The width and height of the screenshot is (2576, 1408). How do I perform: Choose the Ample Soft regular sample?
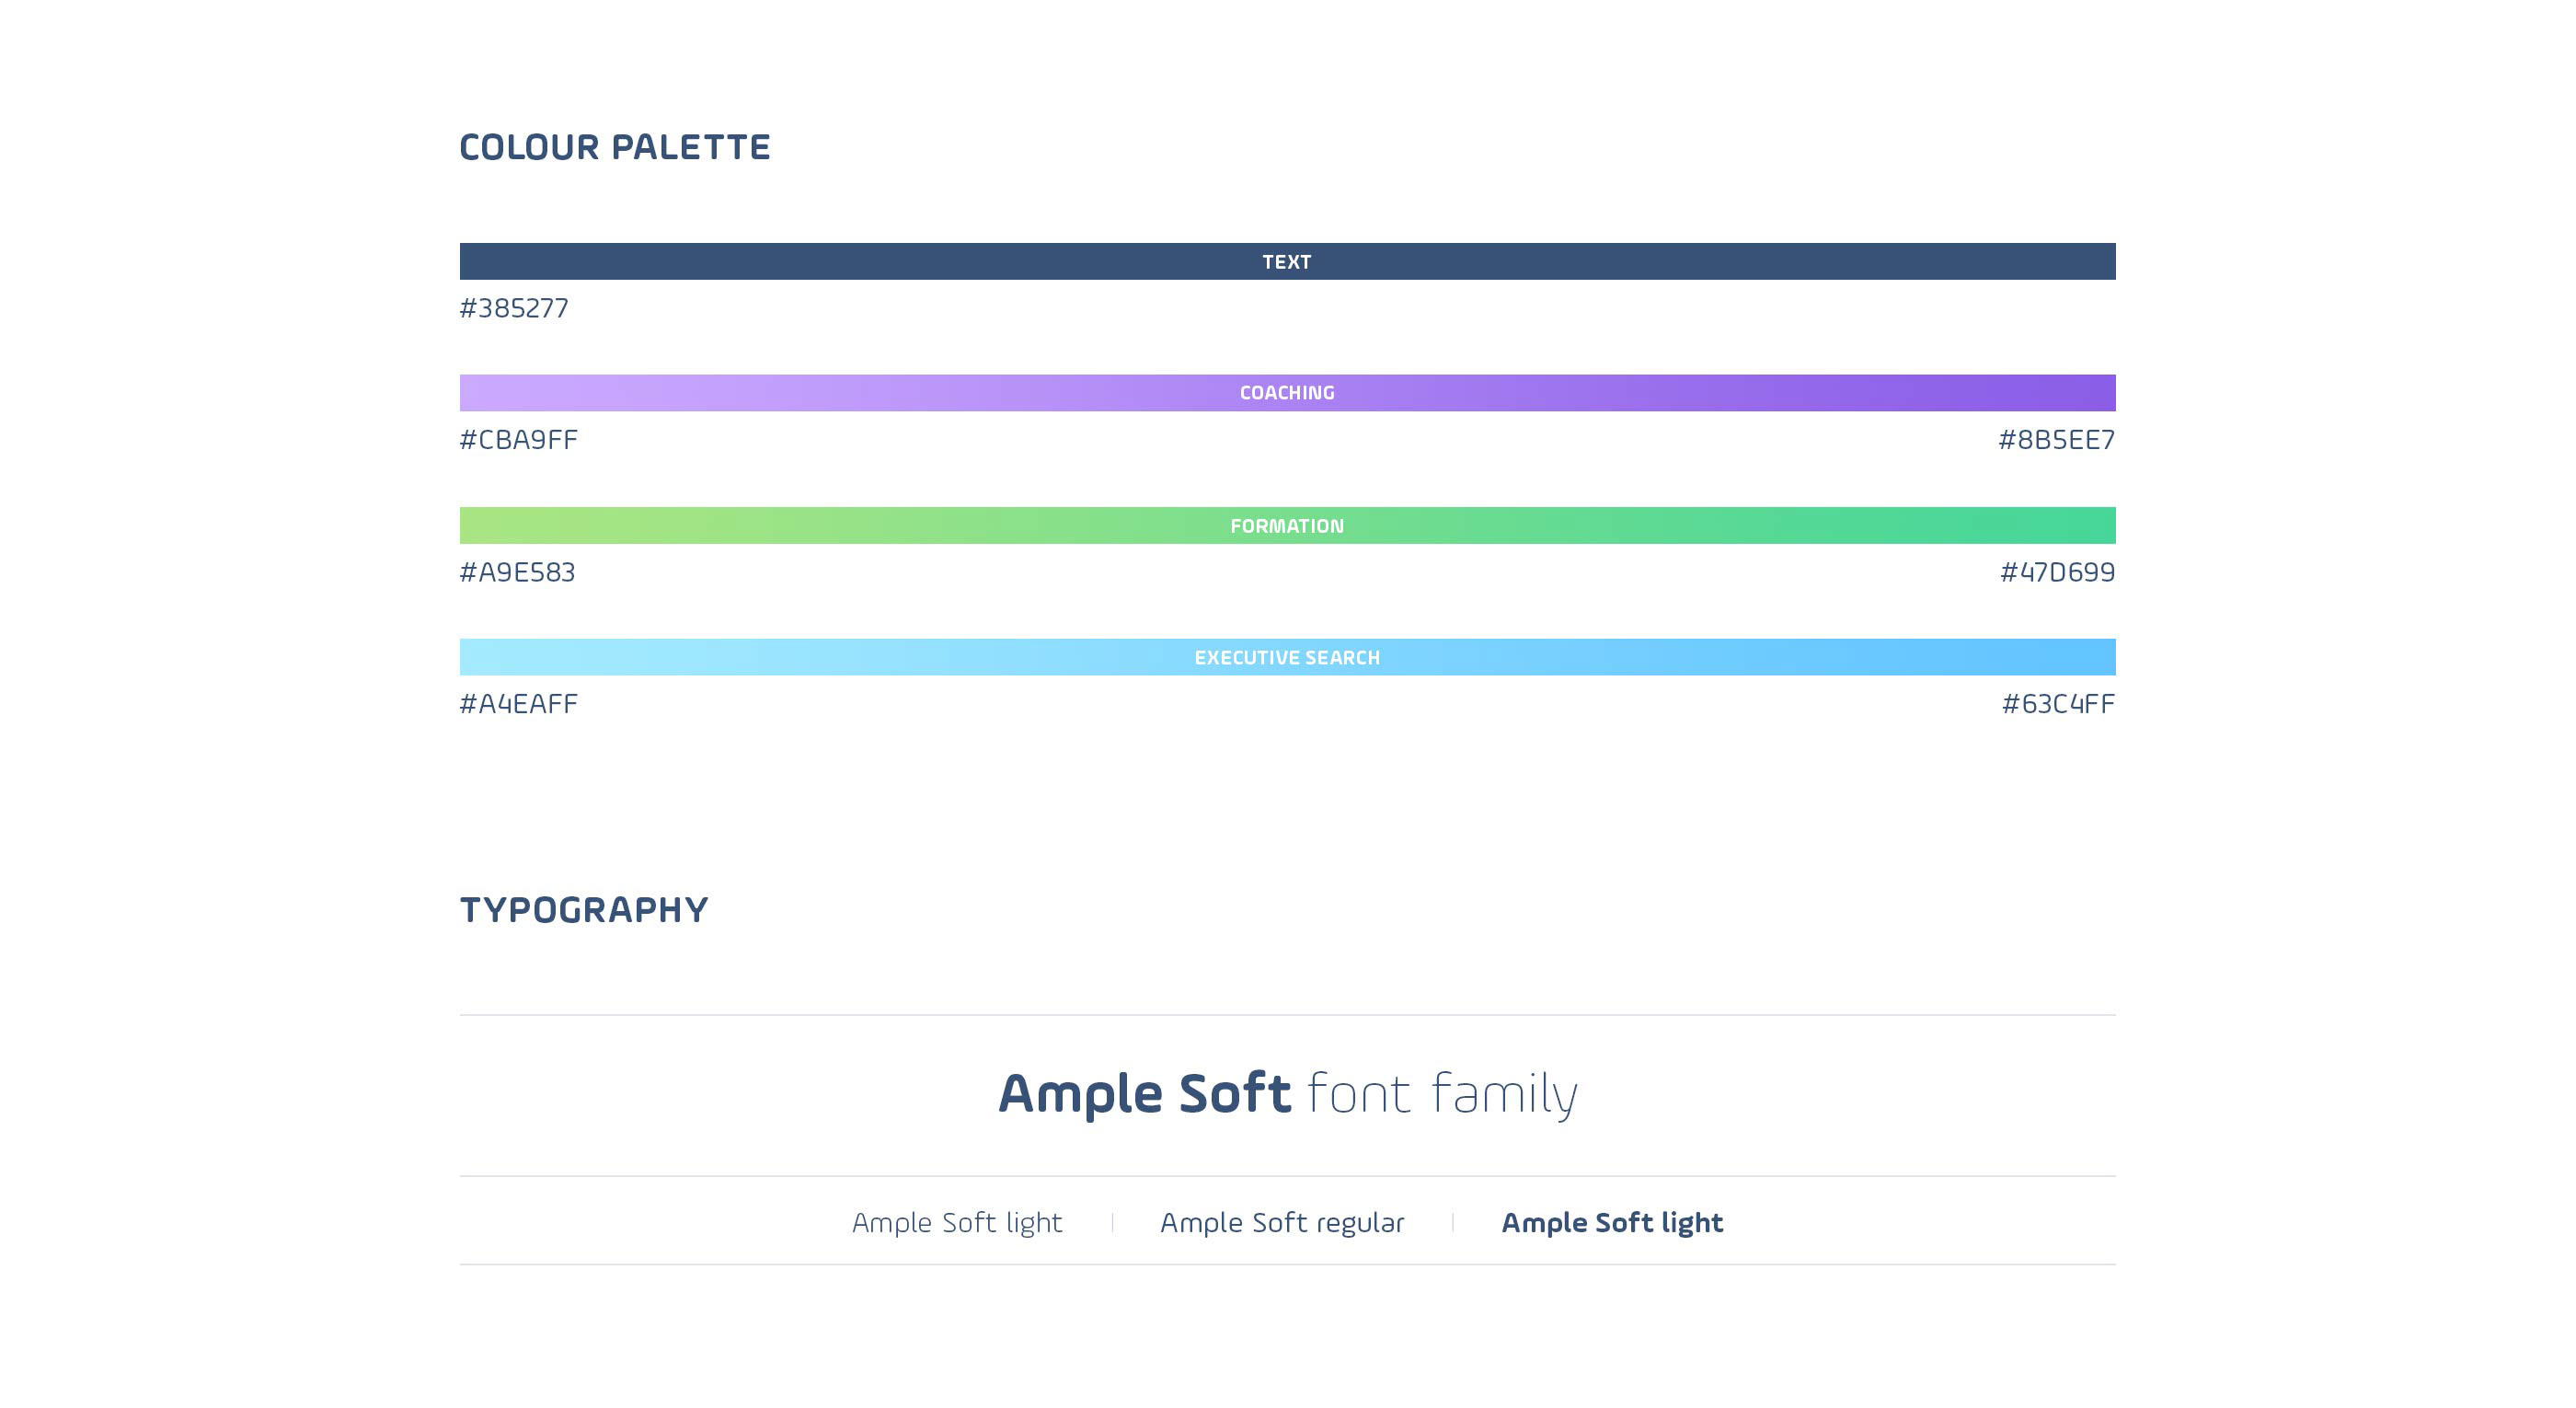point(1282,1223)
